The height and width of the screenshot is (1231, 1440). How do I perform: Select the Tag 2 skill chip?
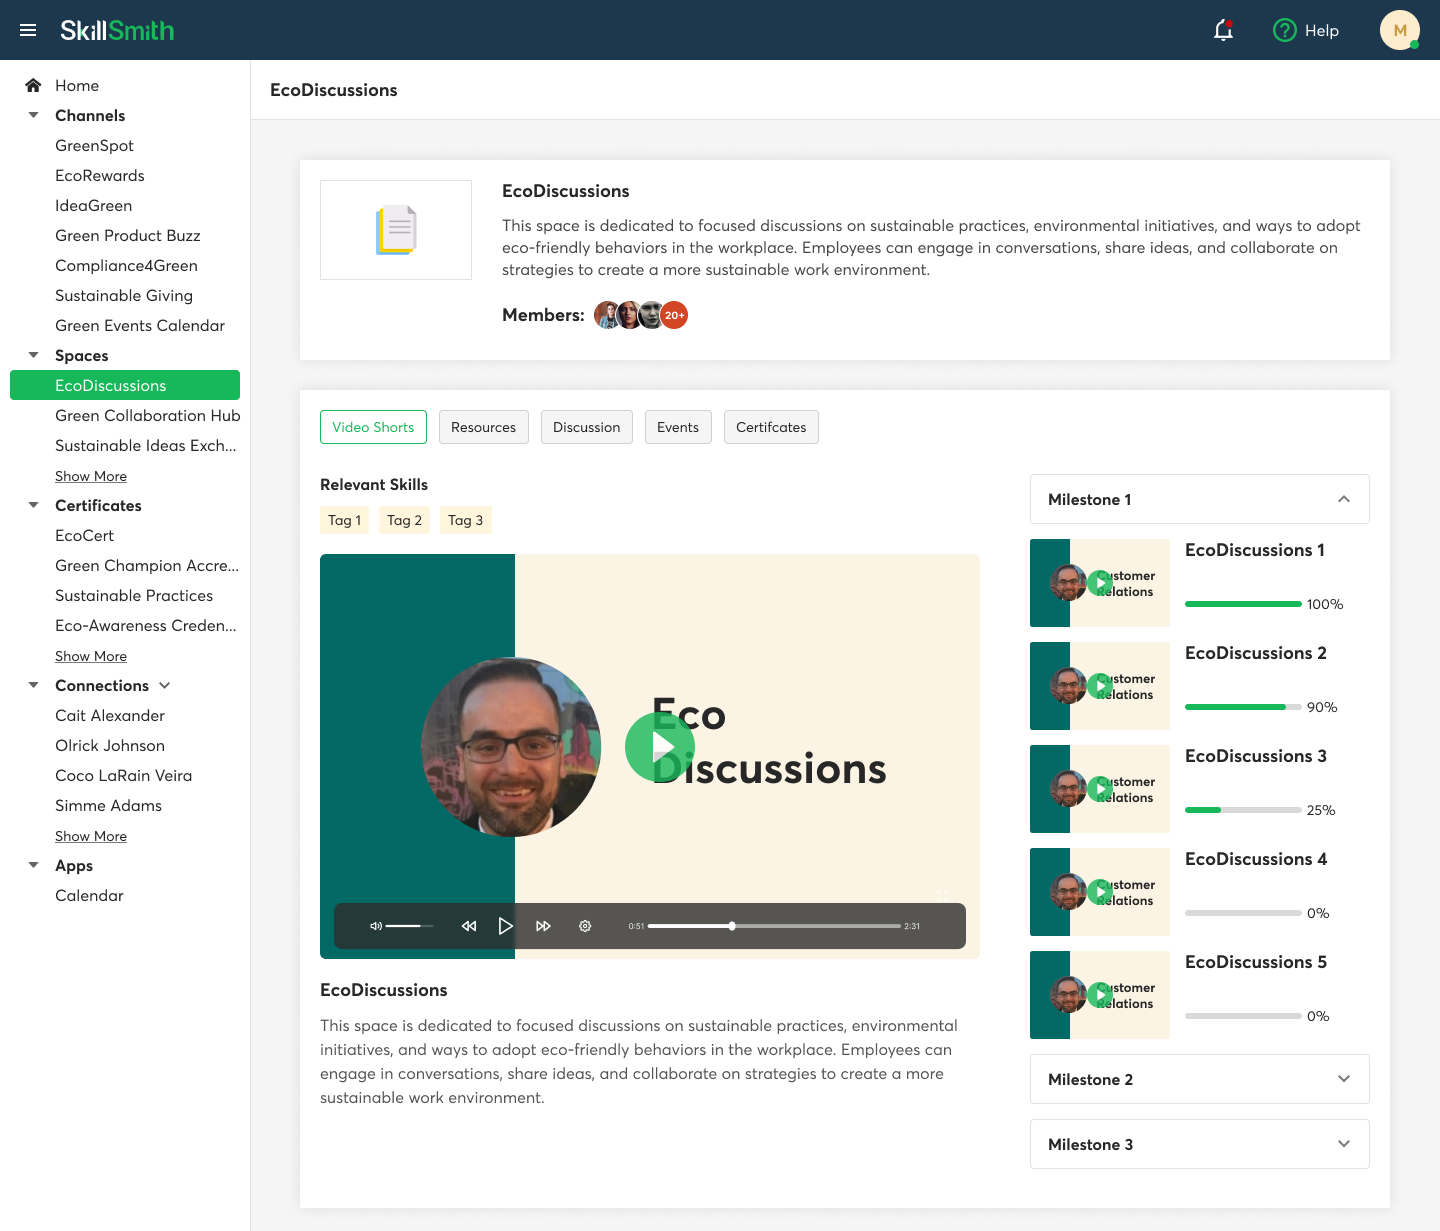pos(404,520)
